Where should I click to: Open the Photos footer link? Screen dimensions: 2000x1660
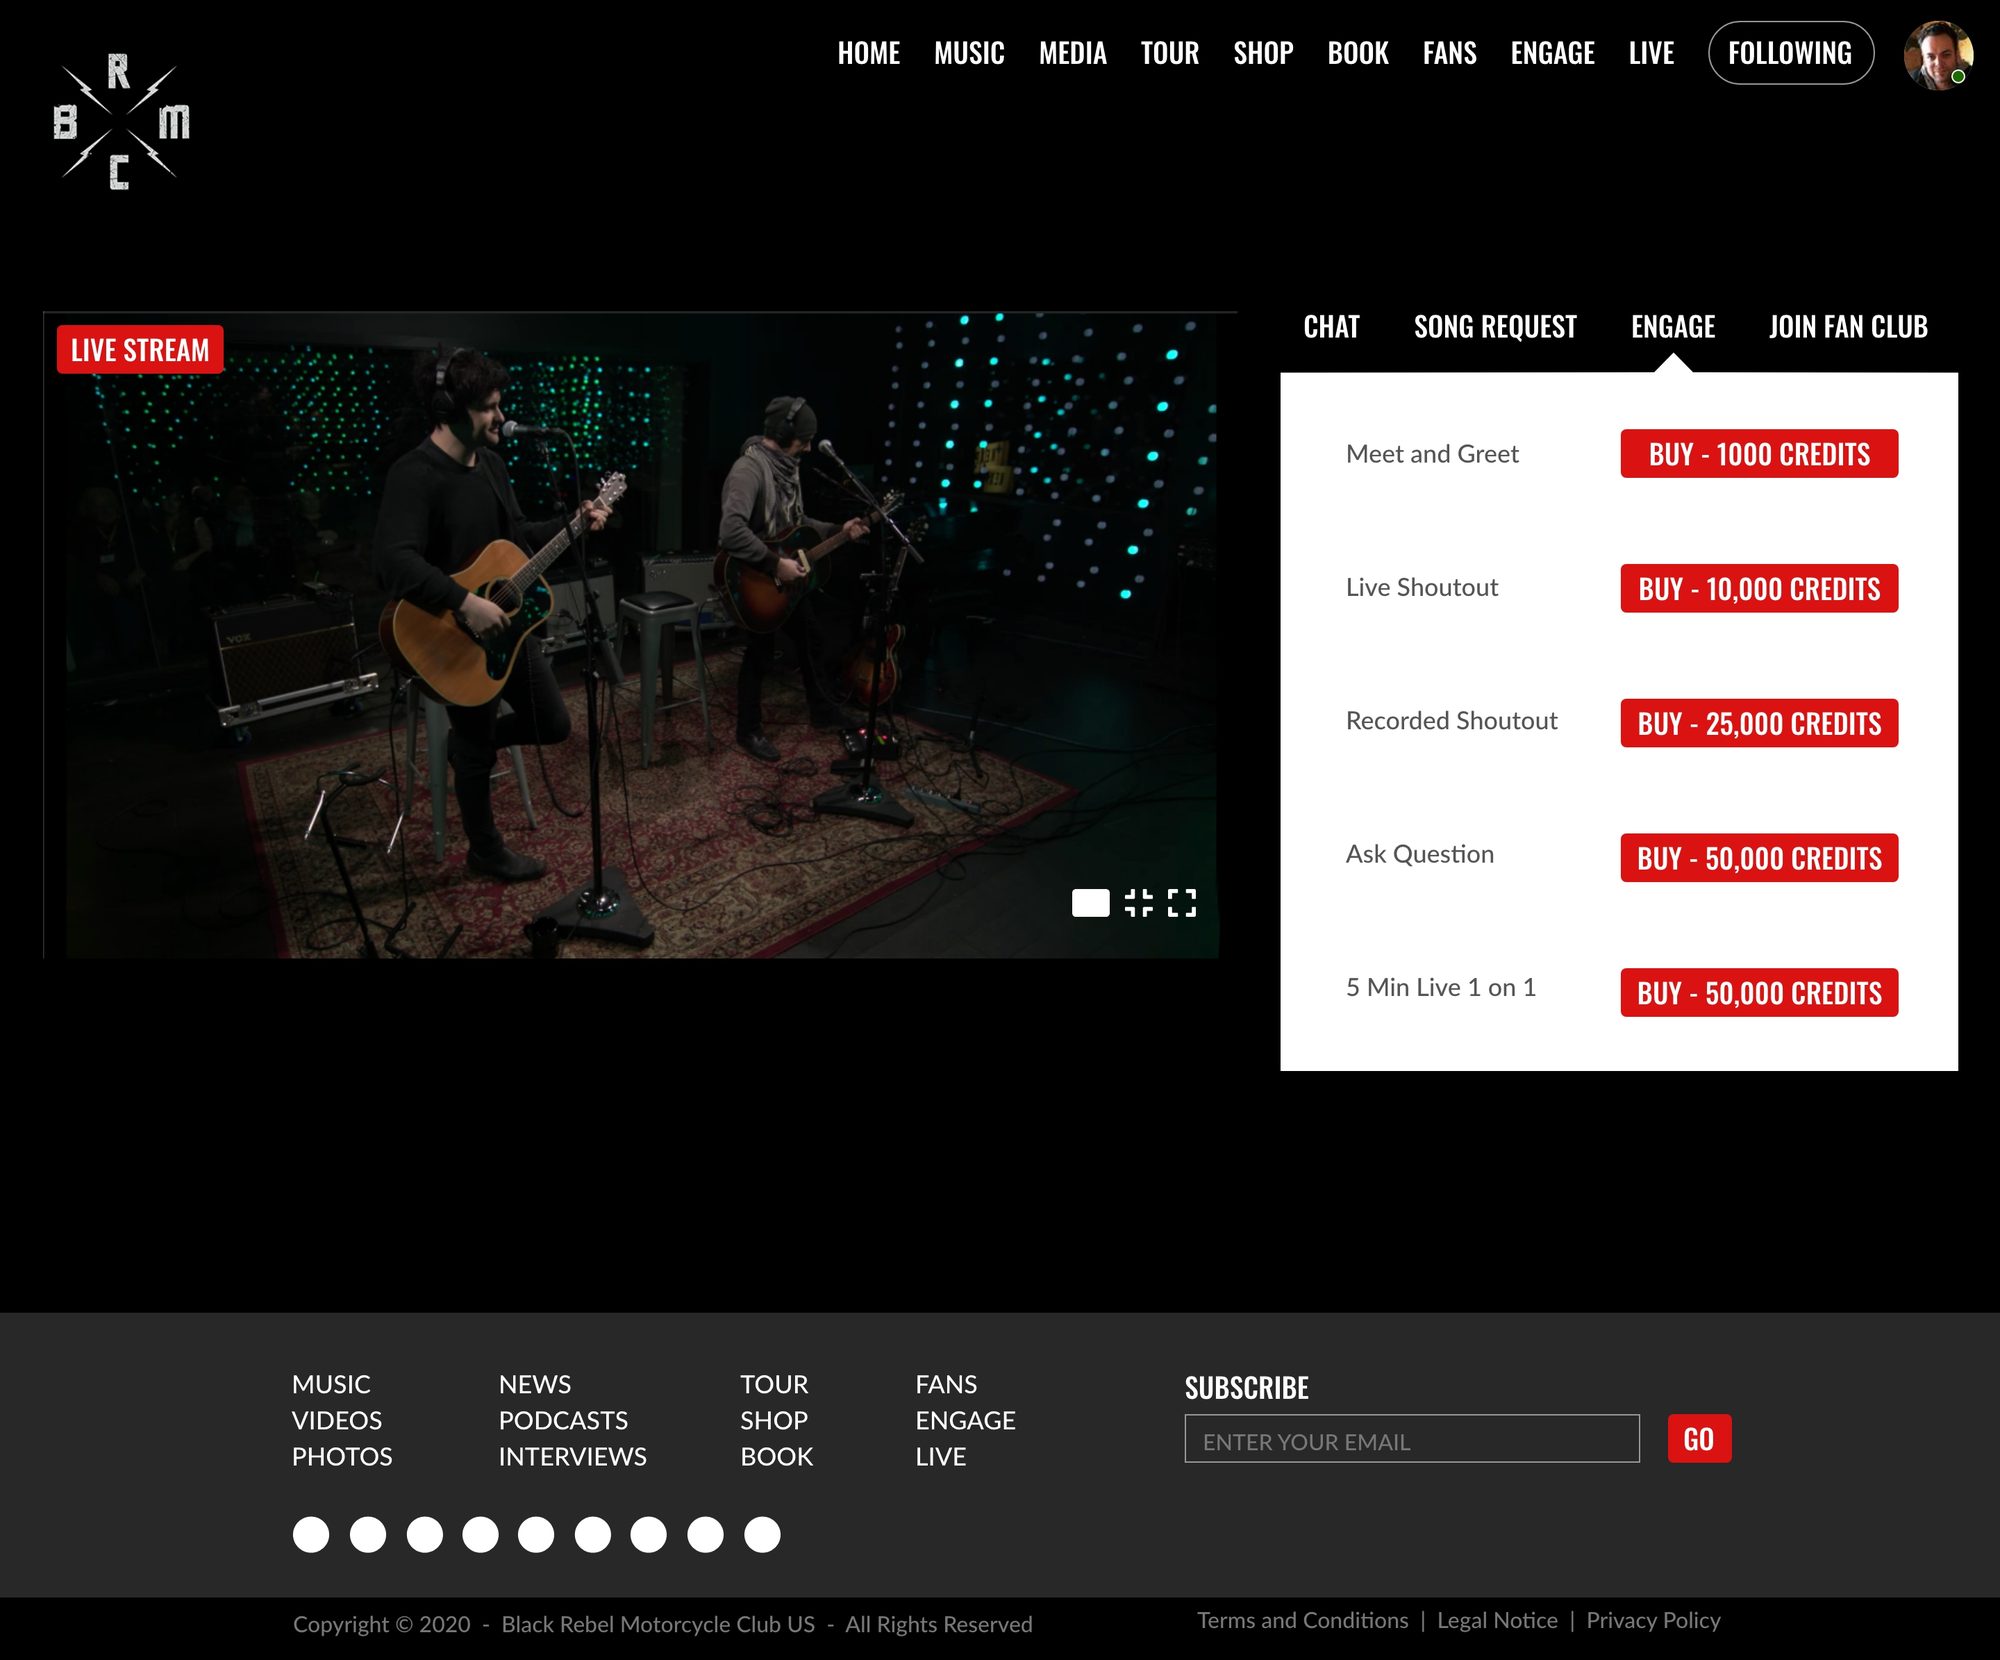click(342, 1457)
